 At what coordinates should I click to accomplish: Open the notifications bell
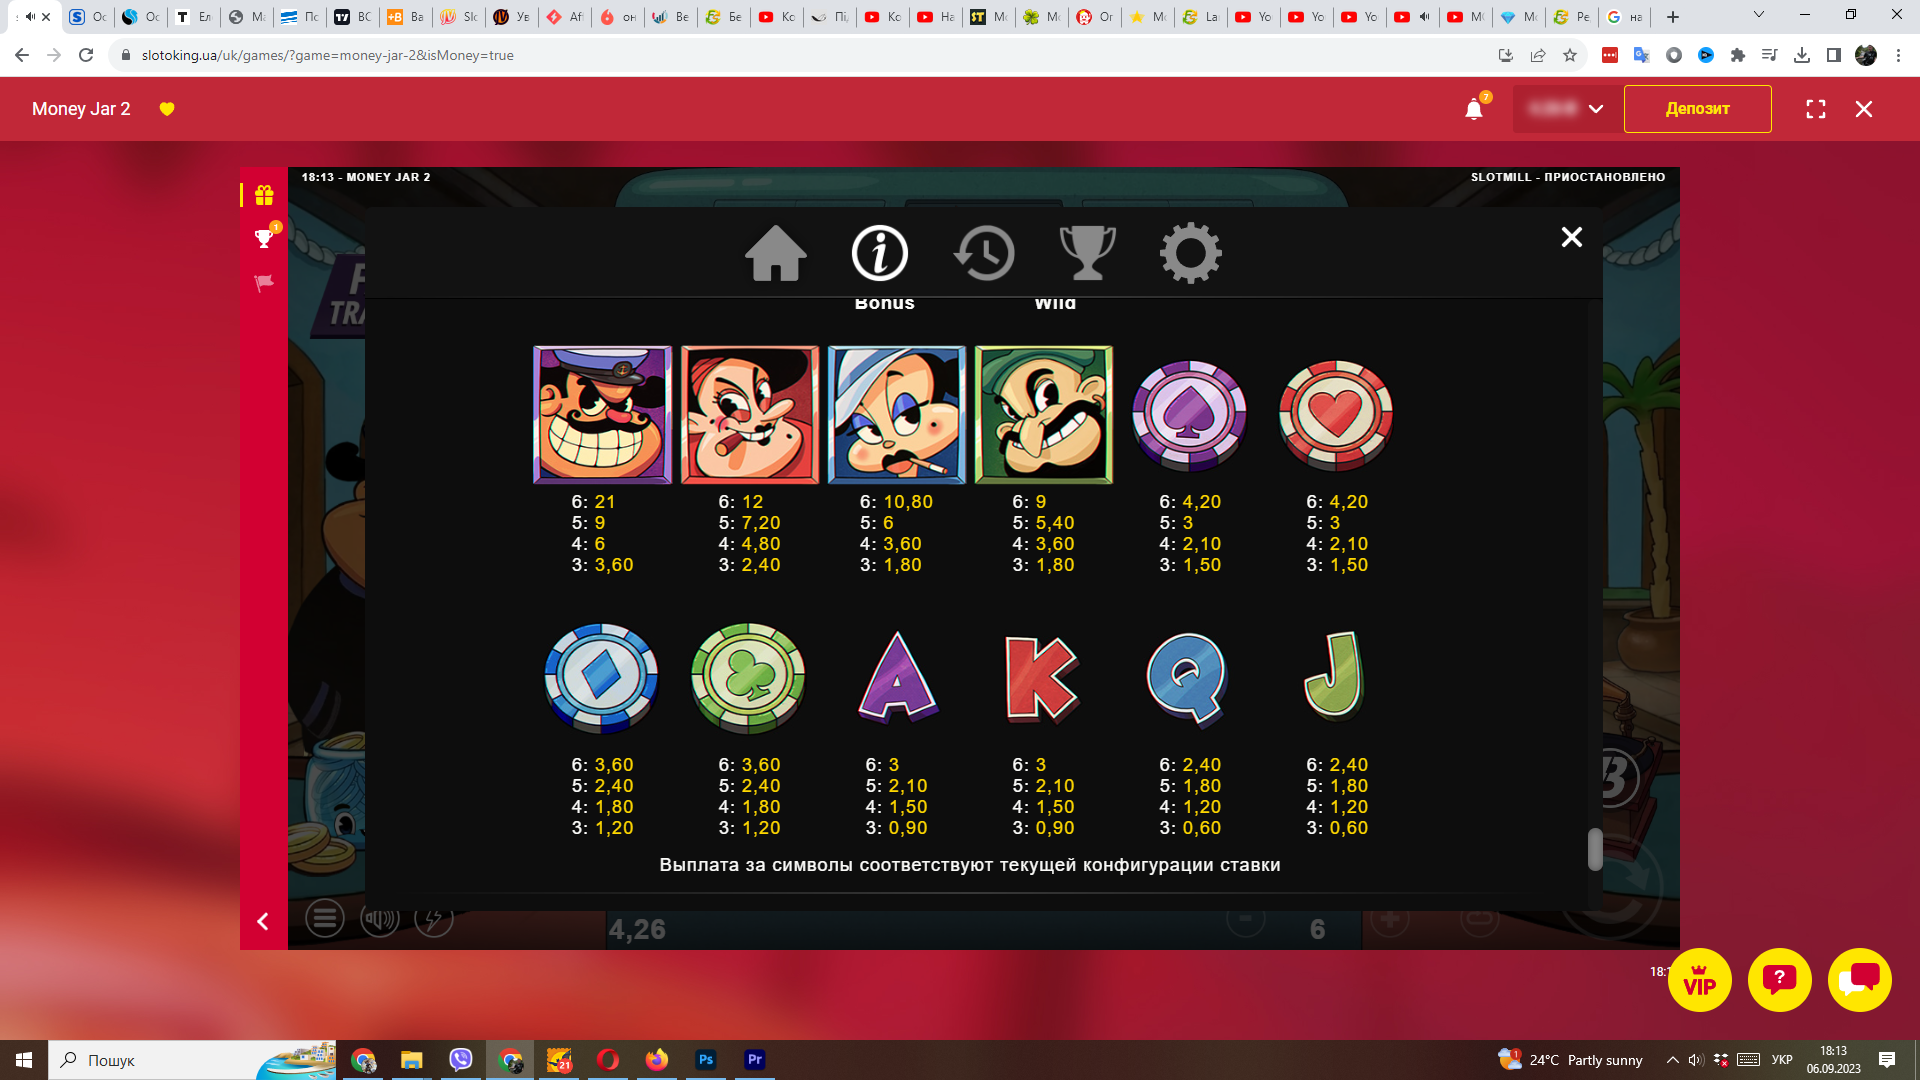coord(1474,109)
